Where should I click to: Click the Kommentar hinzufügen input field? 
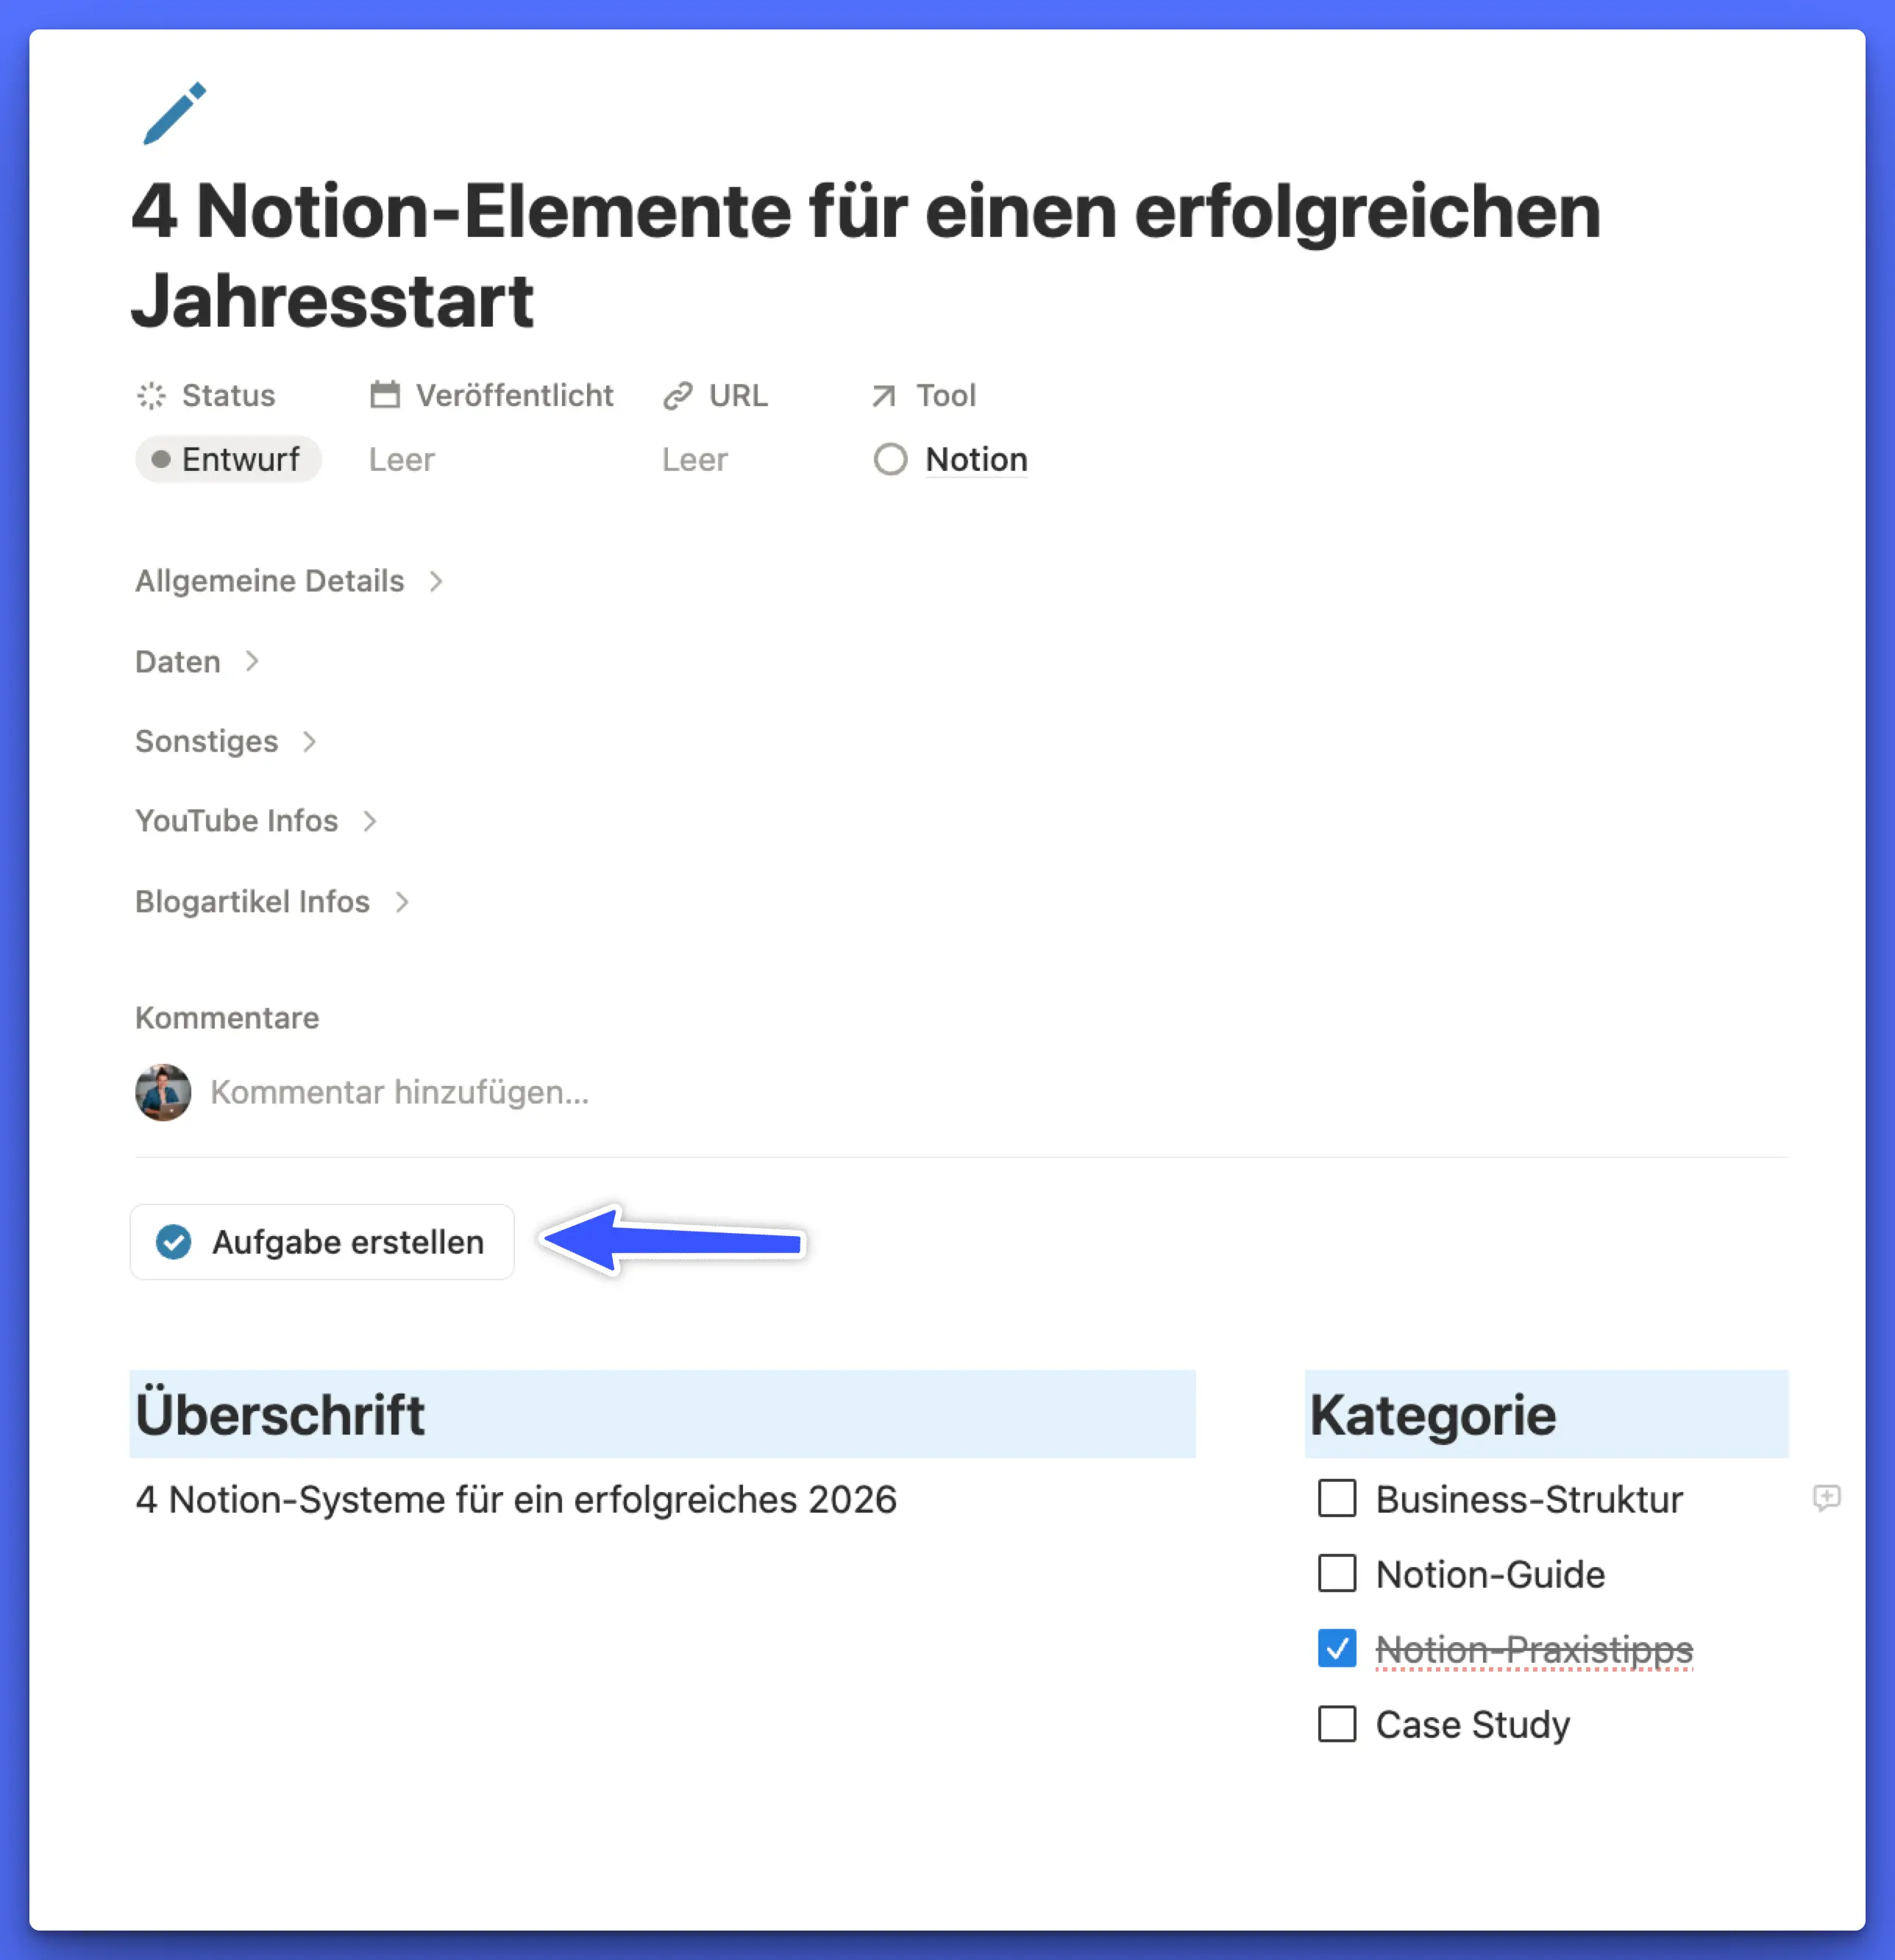click(x=400, y=1092)
